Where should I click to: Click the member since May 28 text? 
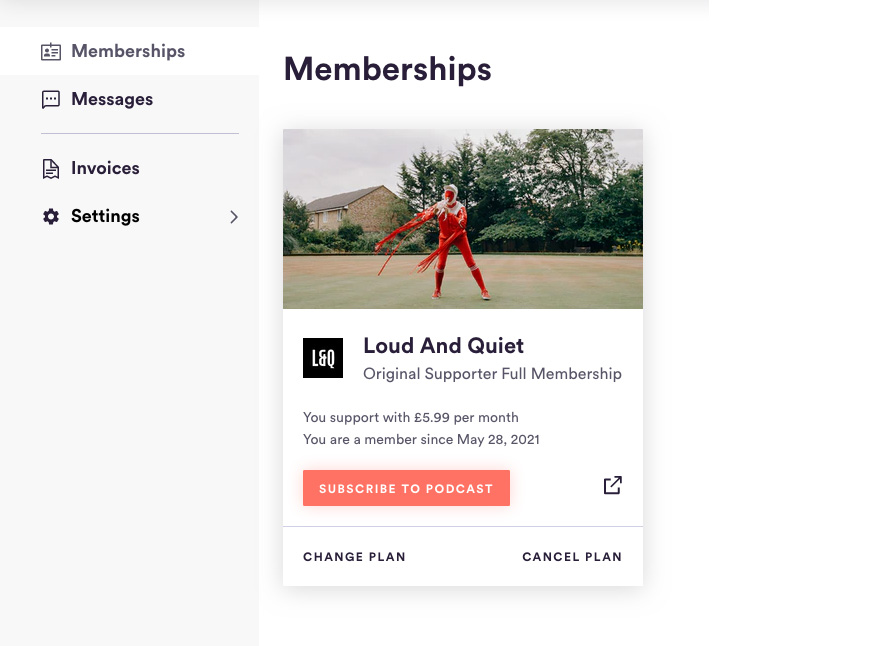pyautogui.click(x=421, y=439)
